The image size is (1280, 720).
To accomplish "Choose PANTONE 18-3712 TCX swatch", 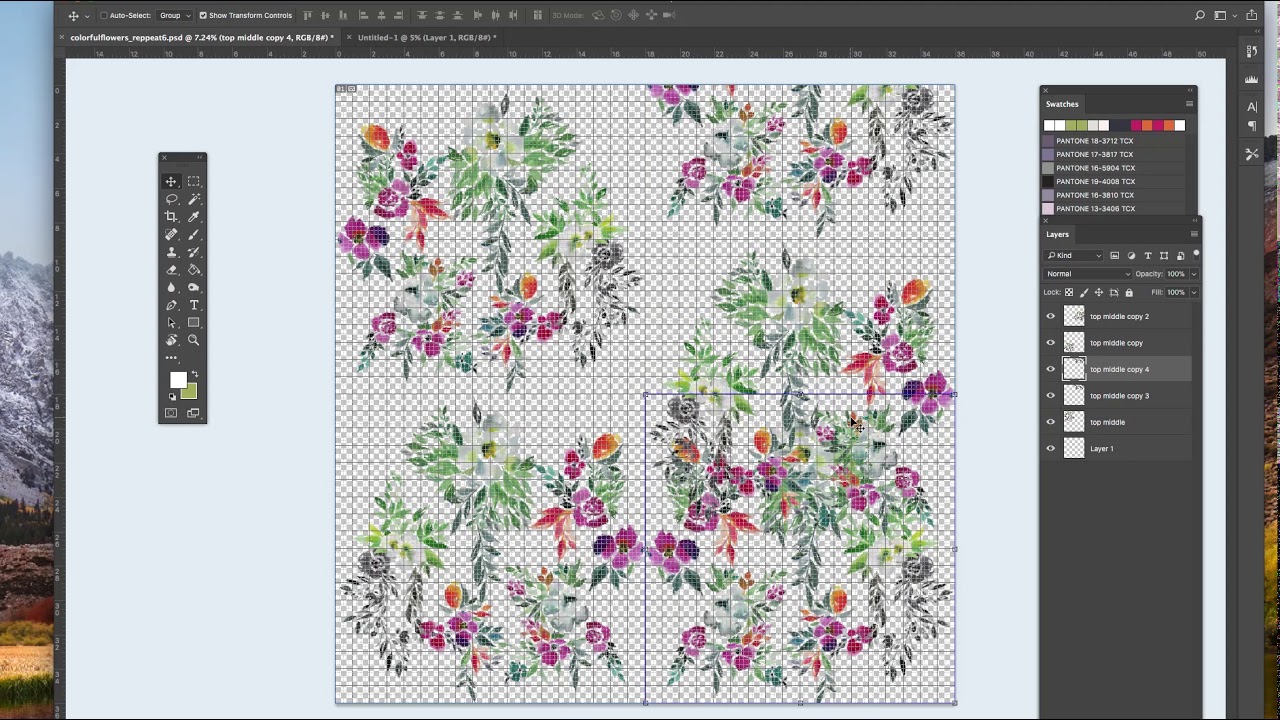I will click(1094, 141).
